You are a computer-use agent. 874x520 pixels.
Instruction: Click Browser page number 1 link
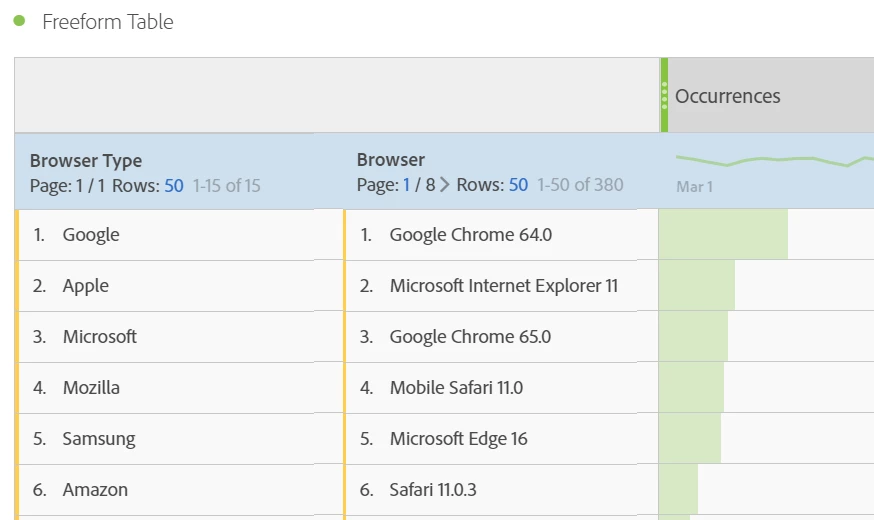pyautogui.click(x=406, y=184)
